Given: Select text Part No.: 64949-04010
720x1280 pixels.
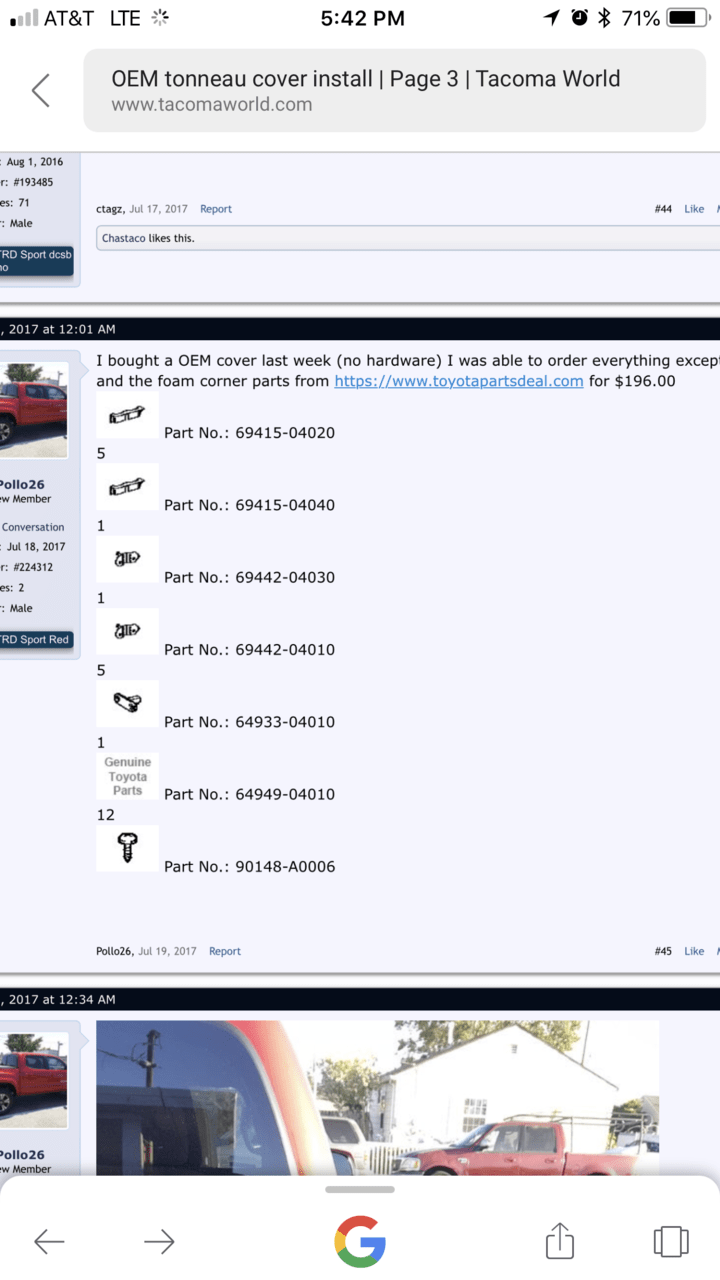Looking at the screenshot, I should pos(249,794).
